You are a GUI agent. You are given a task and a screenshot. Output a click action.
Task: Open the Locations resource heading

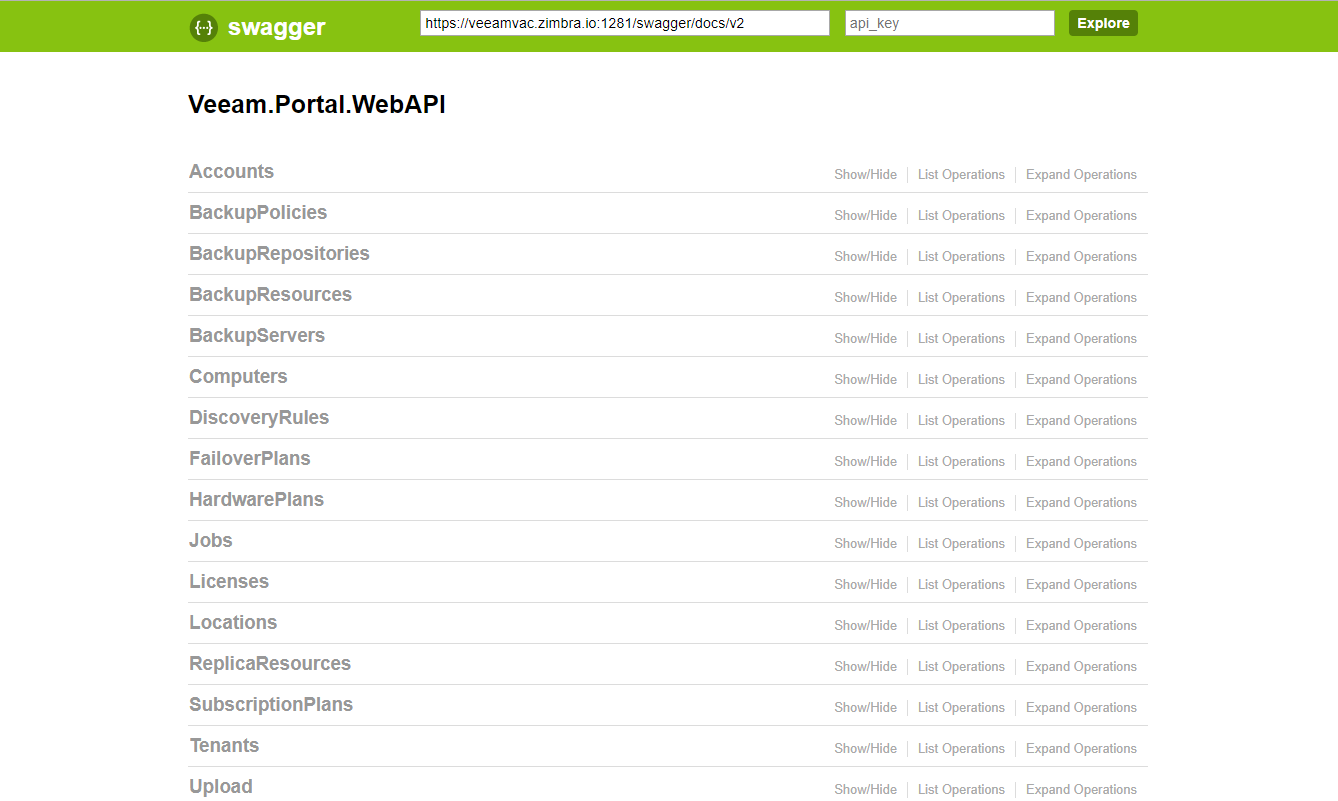233,623
